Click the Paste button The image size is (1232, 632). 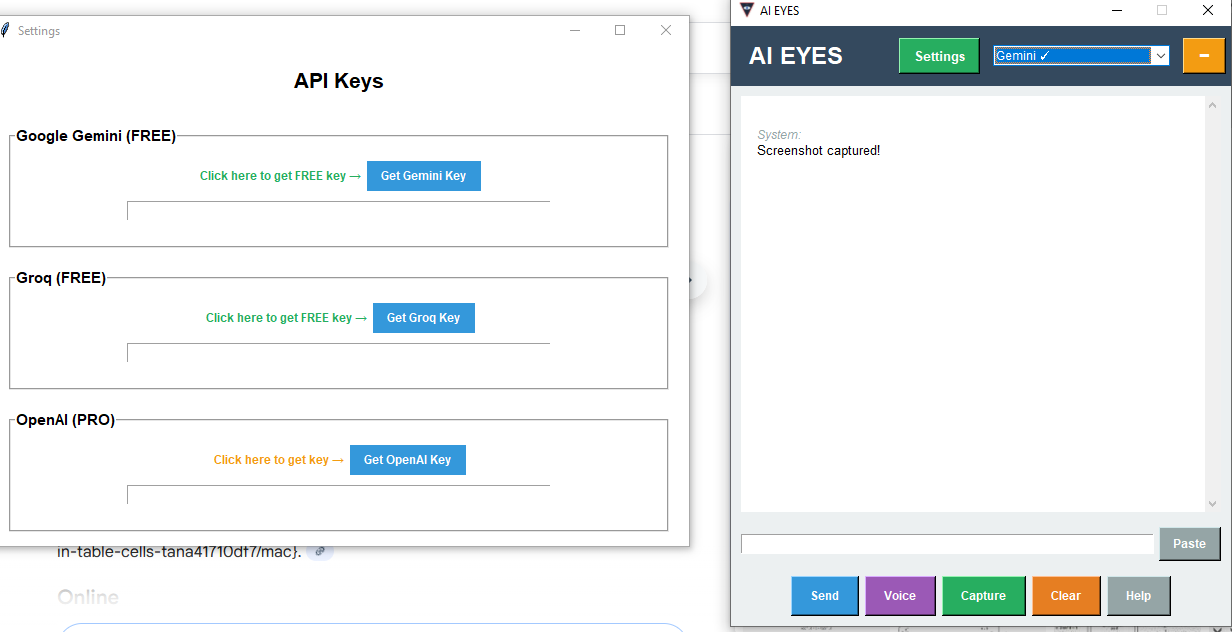coord(1189,543)
